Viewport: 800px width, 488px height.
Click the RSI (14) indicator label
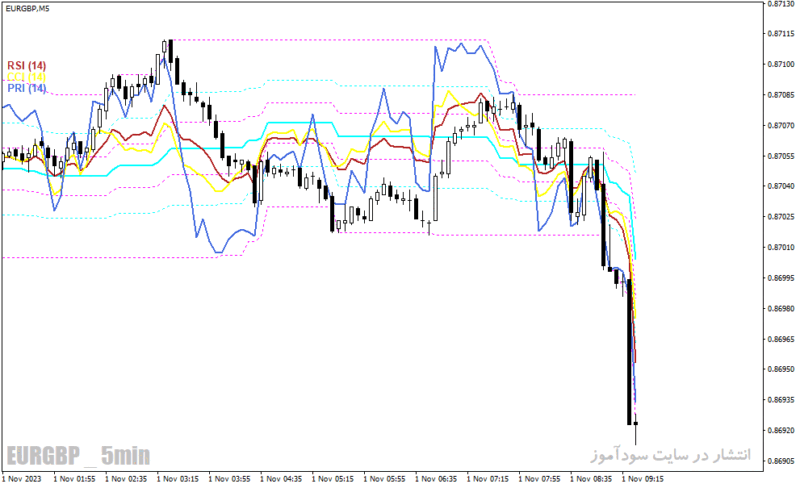coord(27,66)
